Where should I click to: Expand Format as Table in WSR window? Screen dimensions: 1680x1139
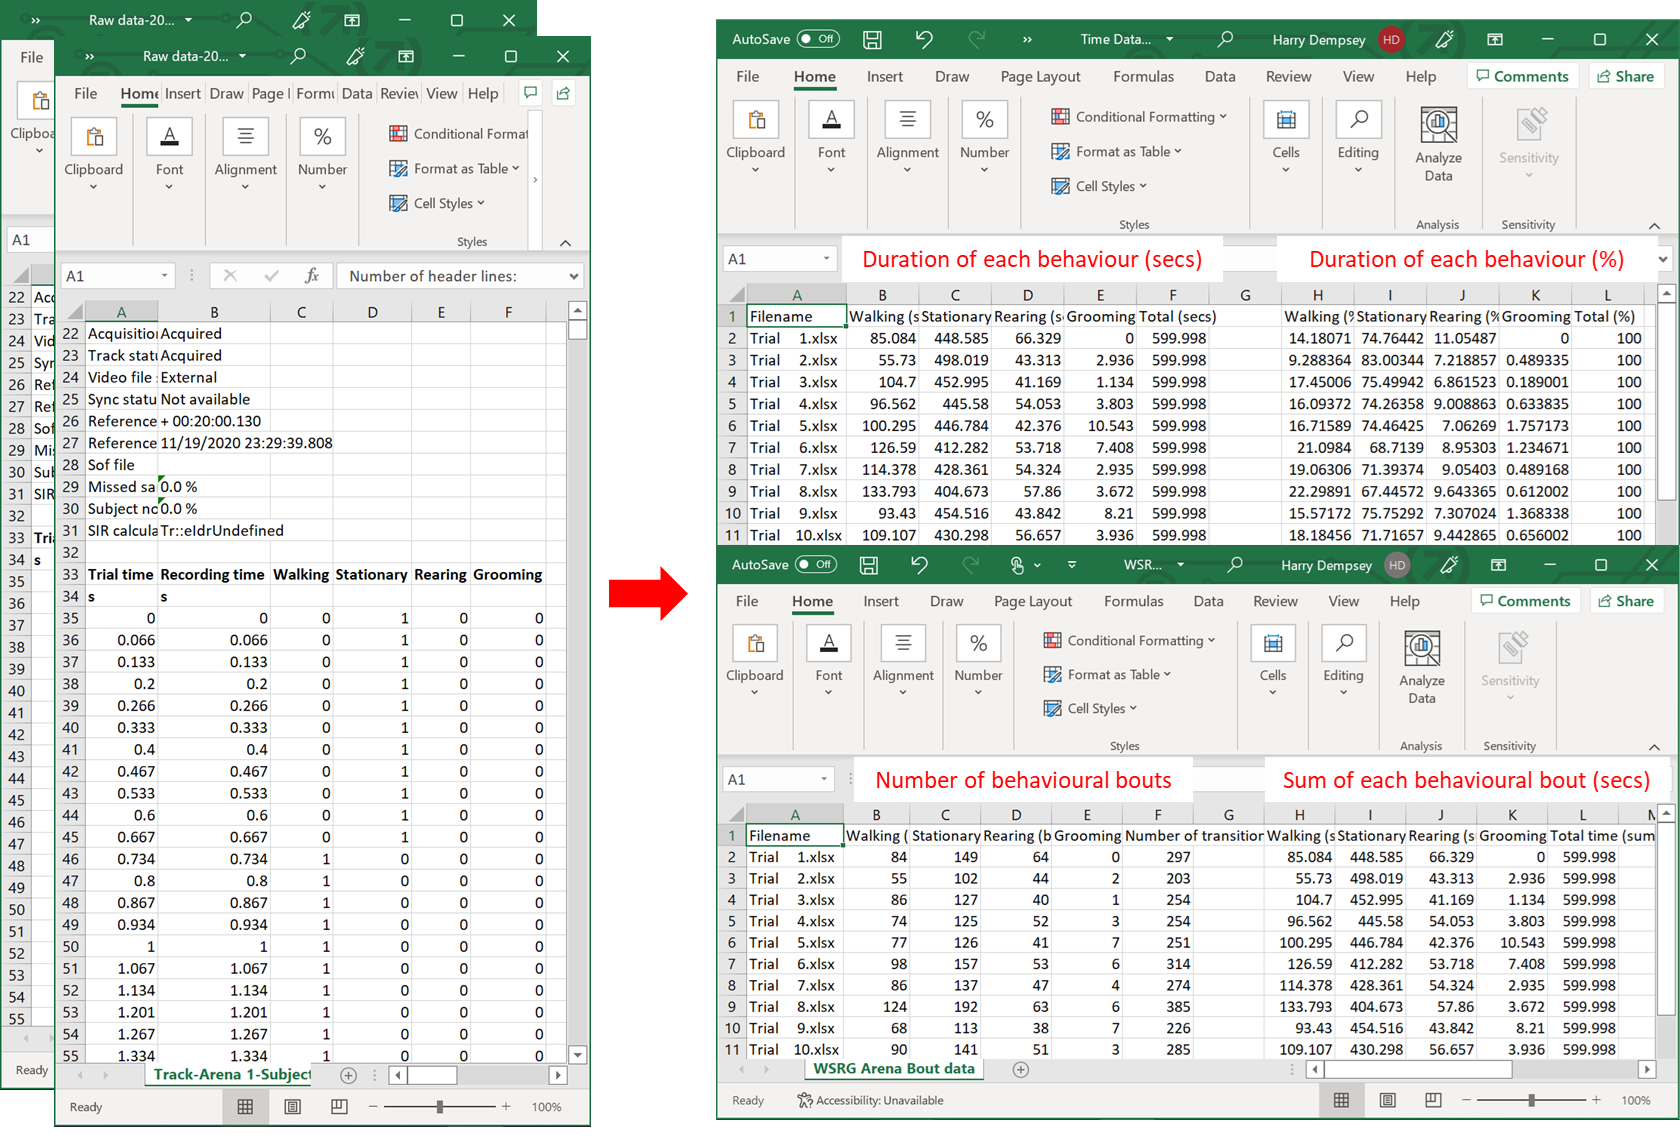click(1107, 674)
